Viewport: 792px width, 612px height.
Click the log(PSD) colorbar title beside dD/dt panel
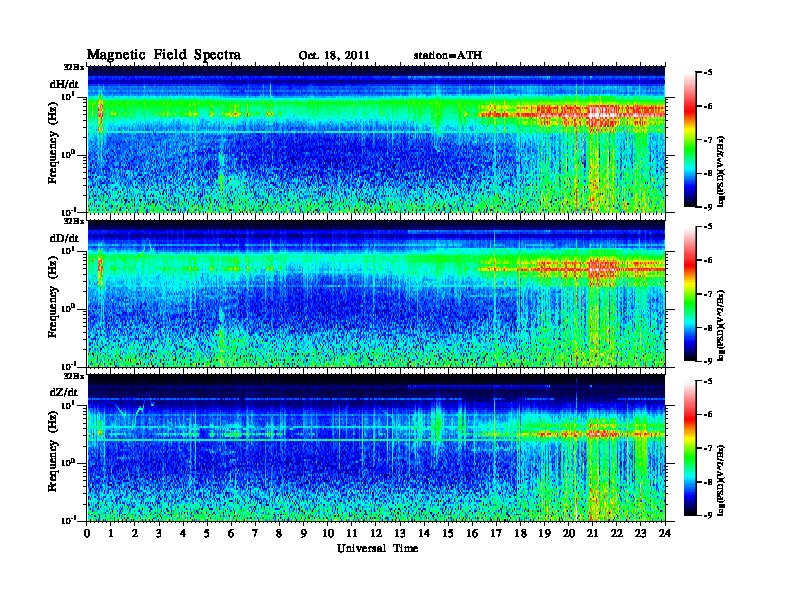click(722, 325)
